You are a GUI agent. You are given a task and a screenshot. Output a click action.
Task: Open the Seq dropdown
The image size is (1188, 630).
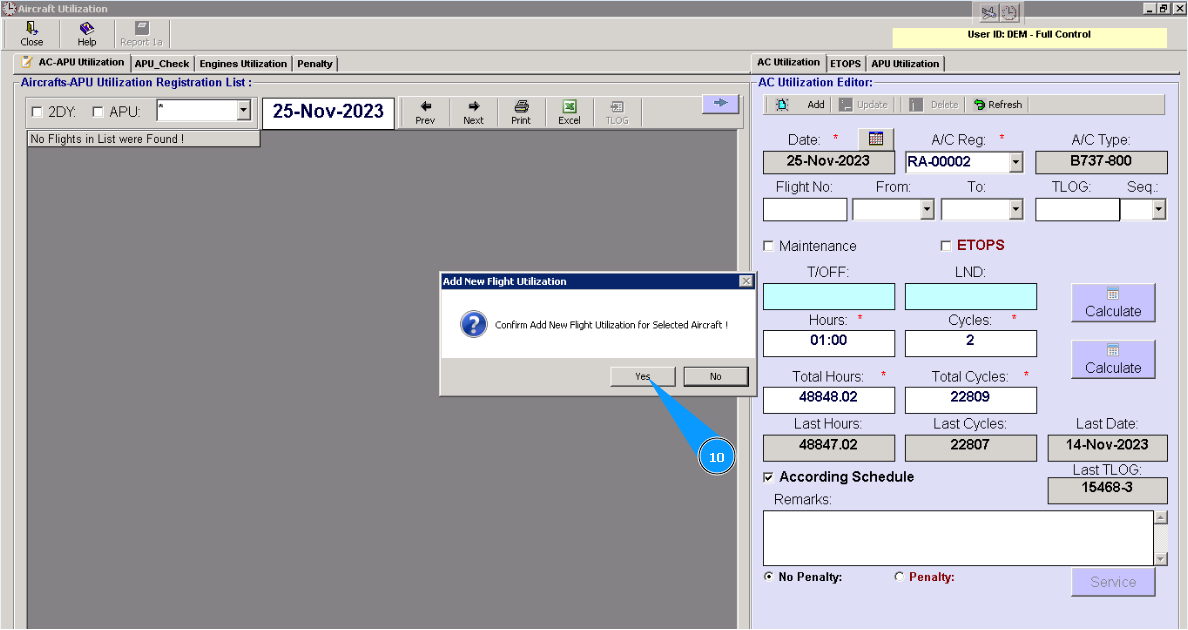coord(1159,210)
